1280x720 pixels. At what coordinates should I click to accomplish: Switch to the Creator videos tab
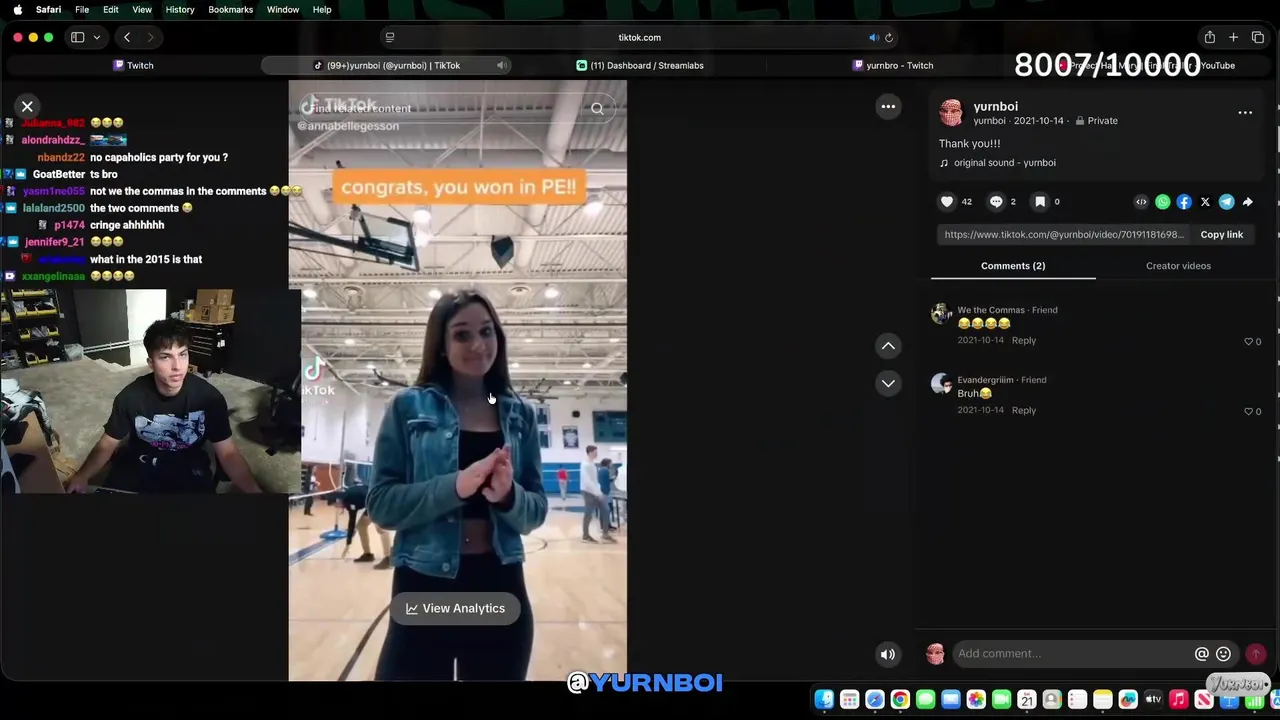point(1178,266)
